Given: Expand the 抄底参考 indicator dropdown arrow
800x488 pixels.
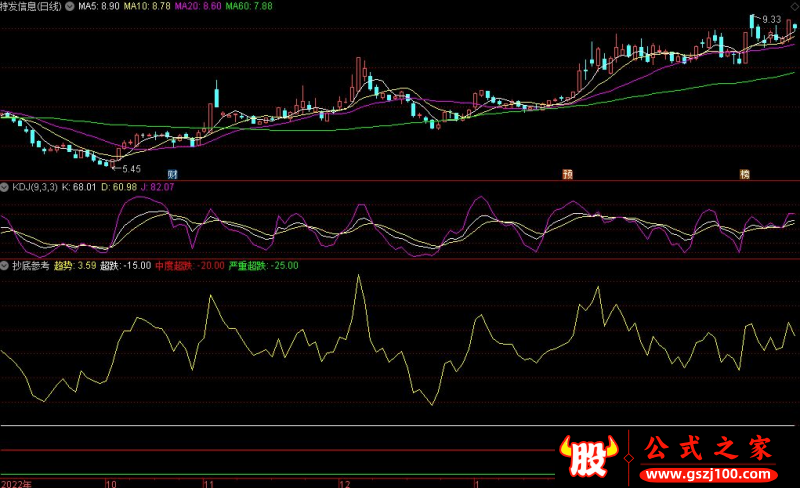Looking at the screenshot, I should (5, 266).
